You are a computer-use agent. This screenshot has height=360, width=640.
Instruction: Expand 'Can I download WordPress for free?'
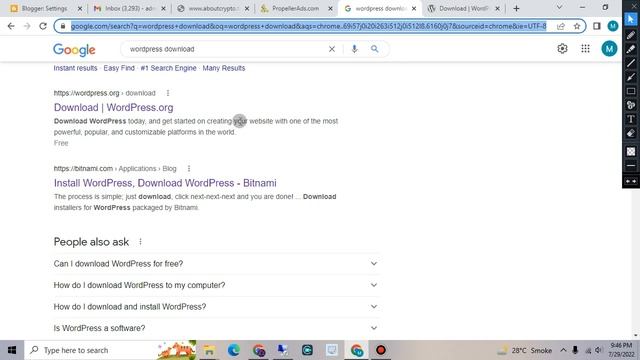[216, 264]
